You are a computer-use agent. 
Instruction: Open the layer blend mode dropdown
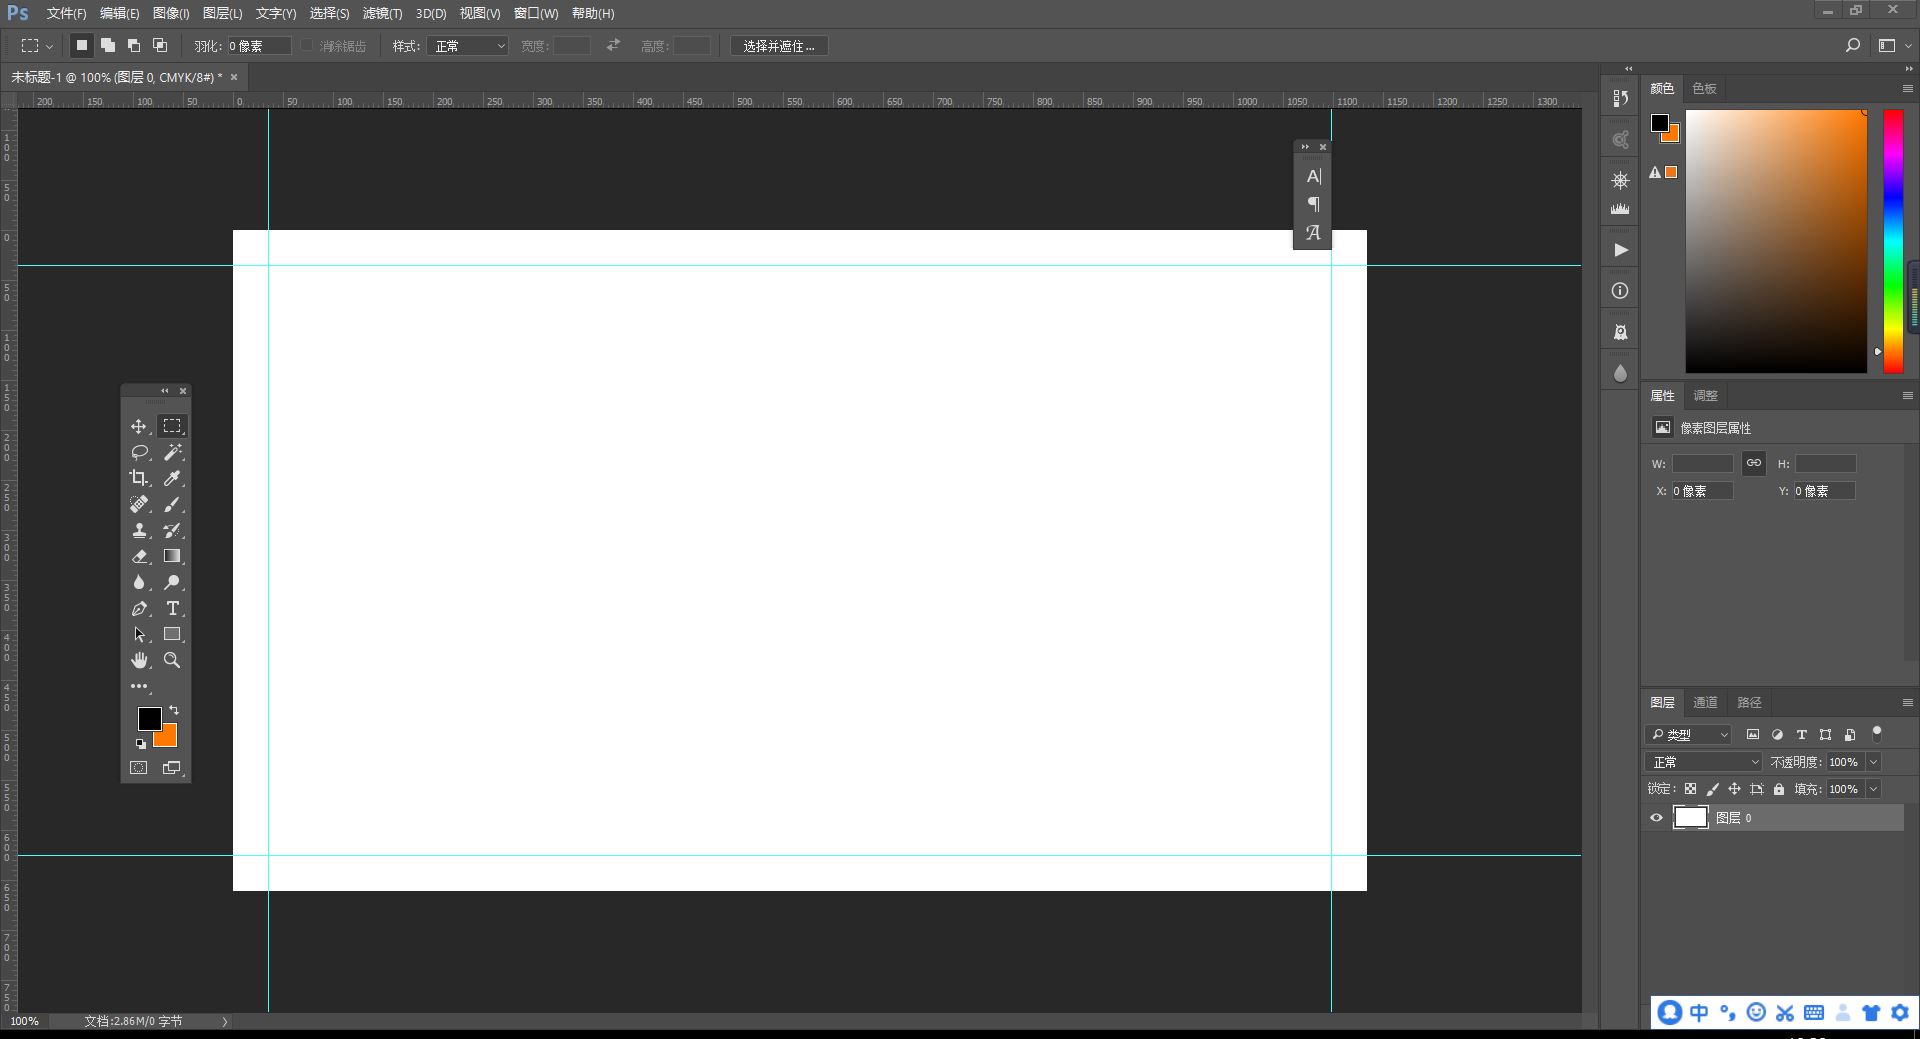(1702, 761)
